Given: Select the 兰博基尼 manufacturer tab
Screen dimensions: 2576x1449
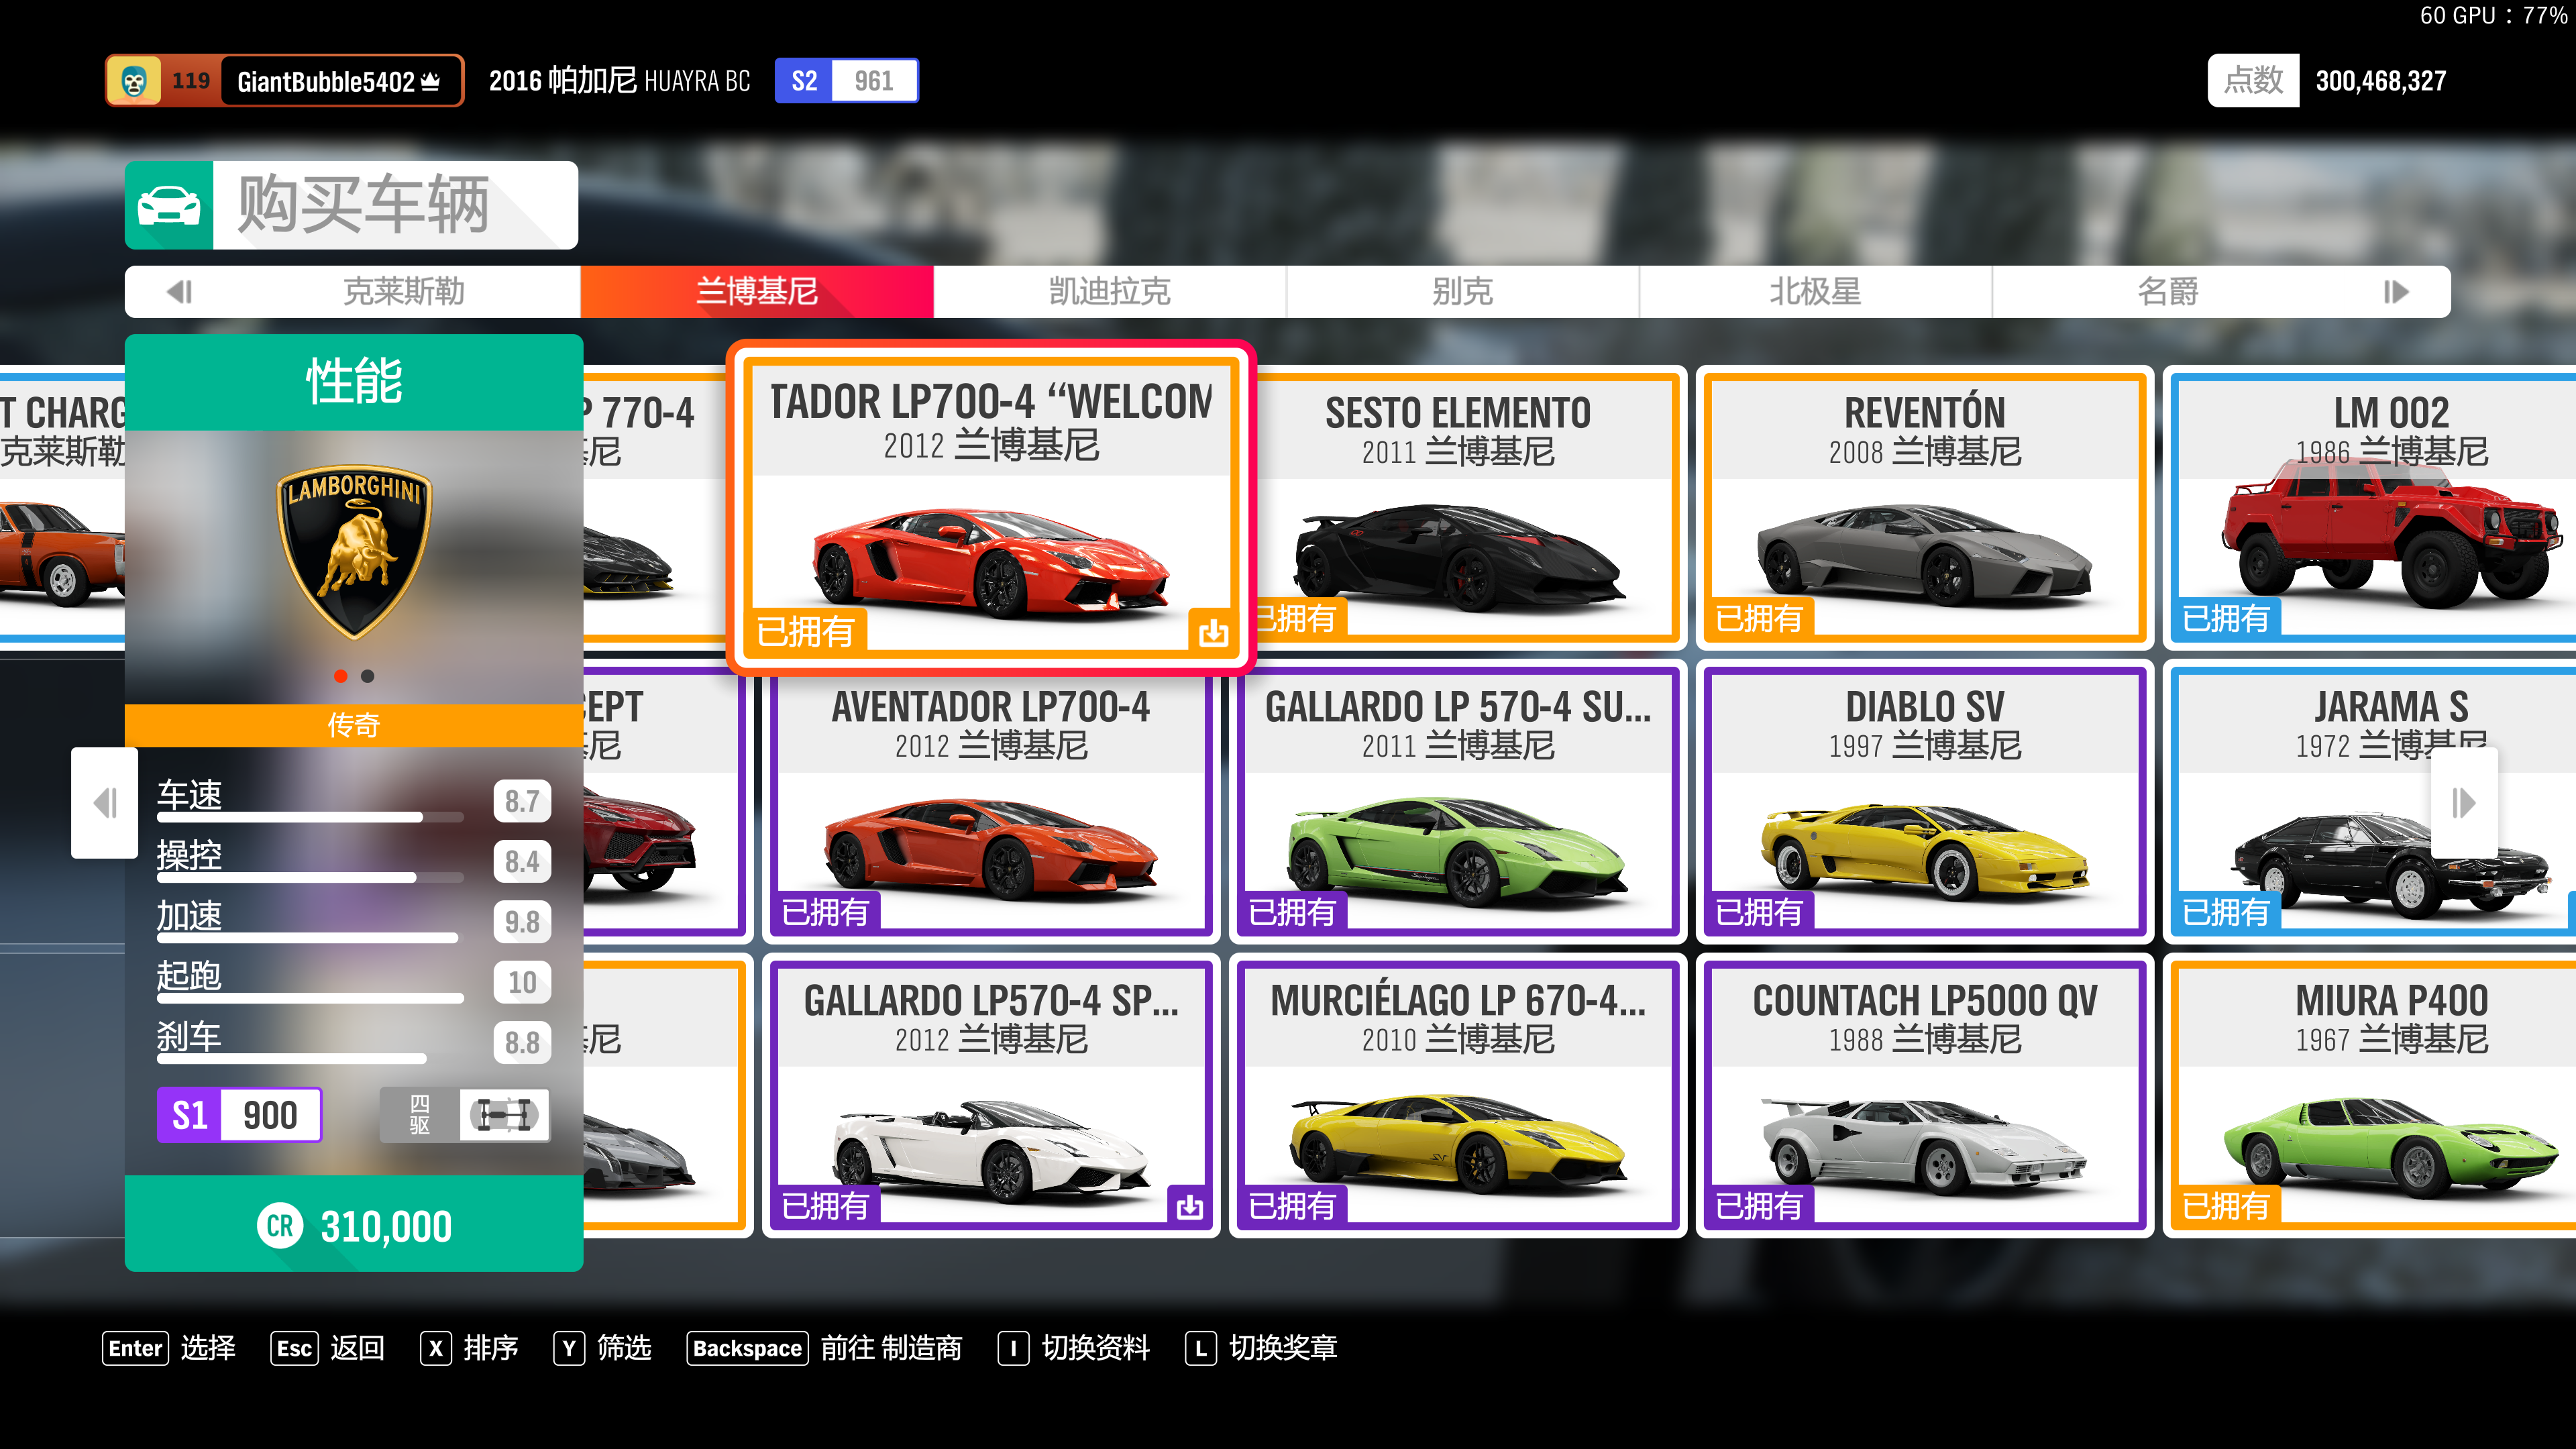Looking at the screenshot, I should [x=757, y=292].
